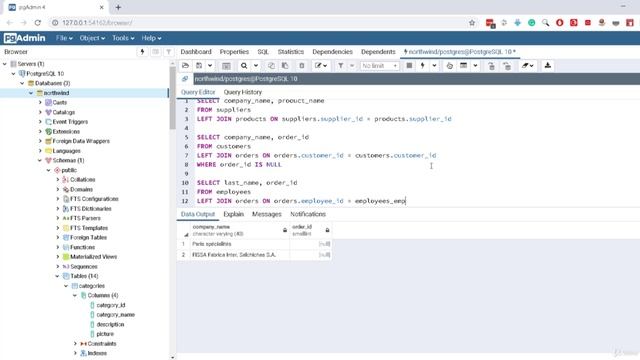Collapse the Schemas (1) tree node

[40, 160]
